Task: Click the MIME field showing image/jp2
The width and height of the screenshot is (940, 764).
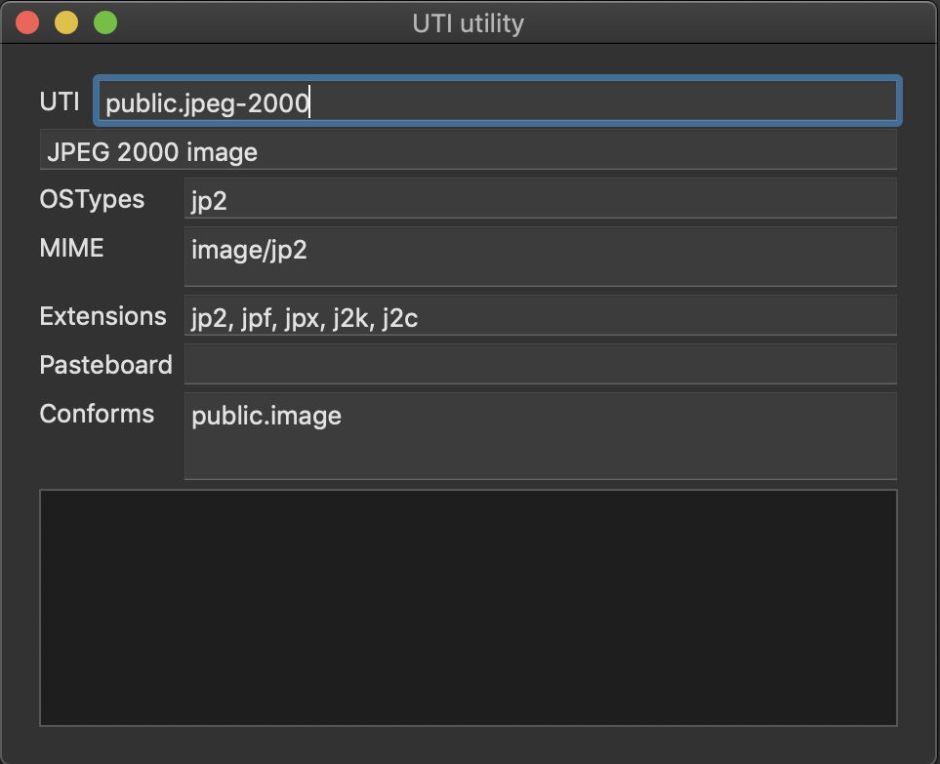Action: 540,256
